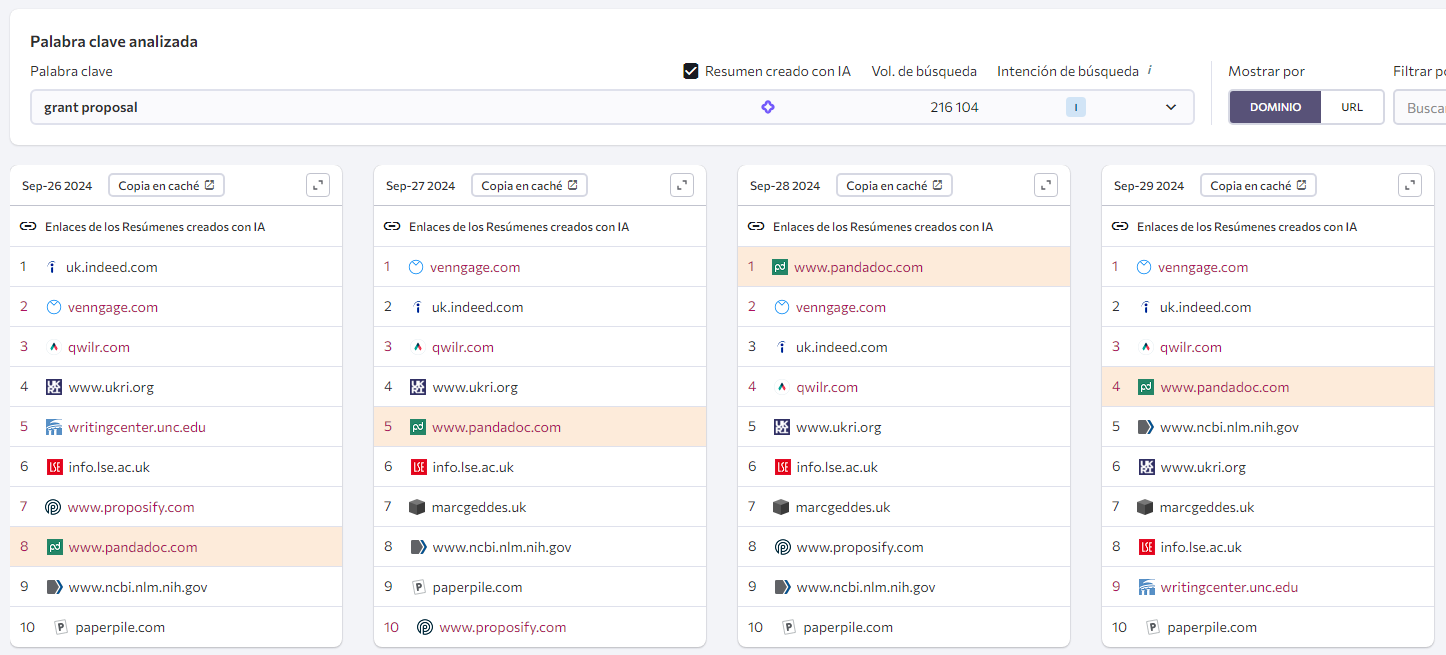1446x655 pixels.
Task: Click www.ukri.org text in Sep-28 column
Action: (x=839, y=427)
